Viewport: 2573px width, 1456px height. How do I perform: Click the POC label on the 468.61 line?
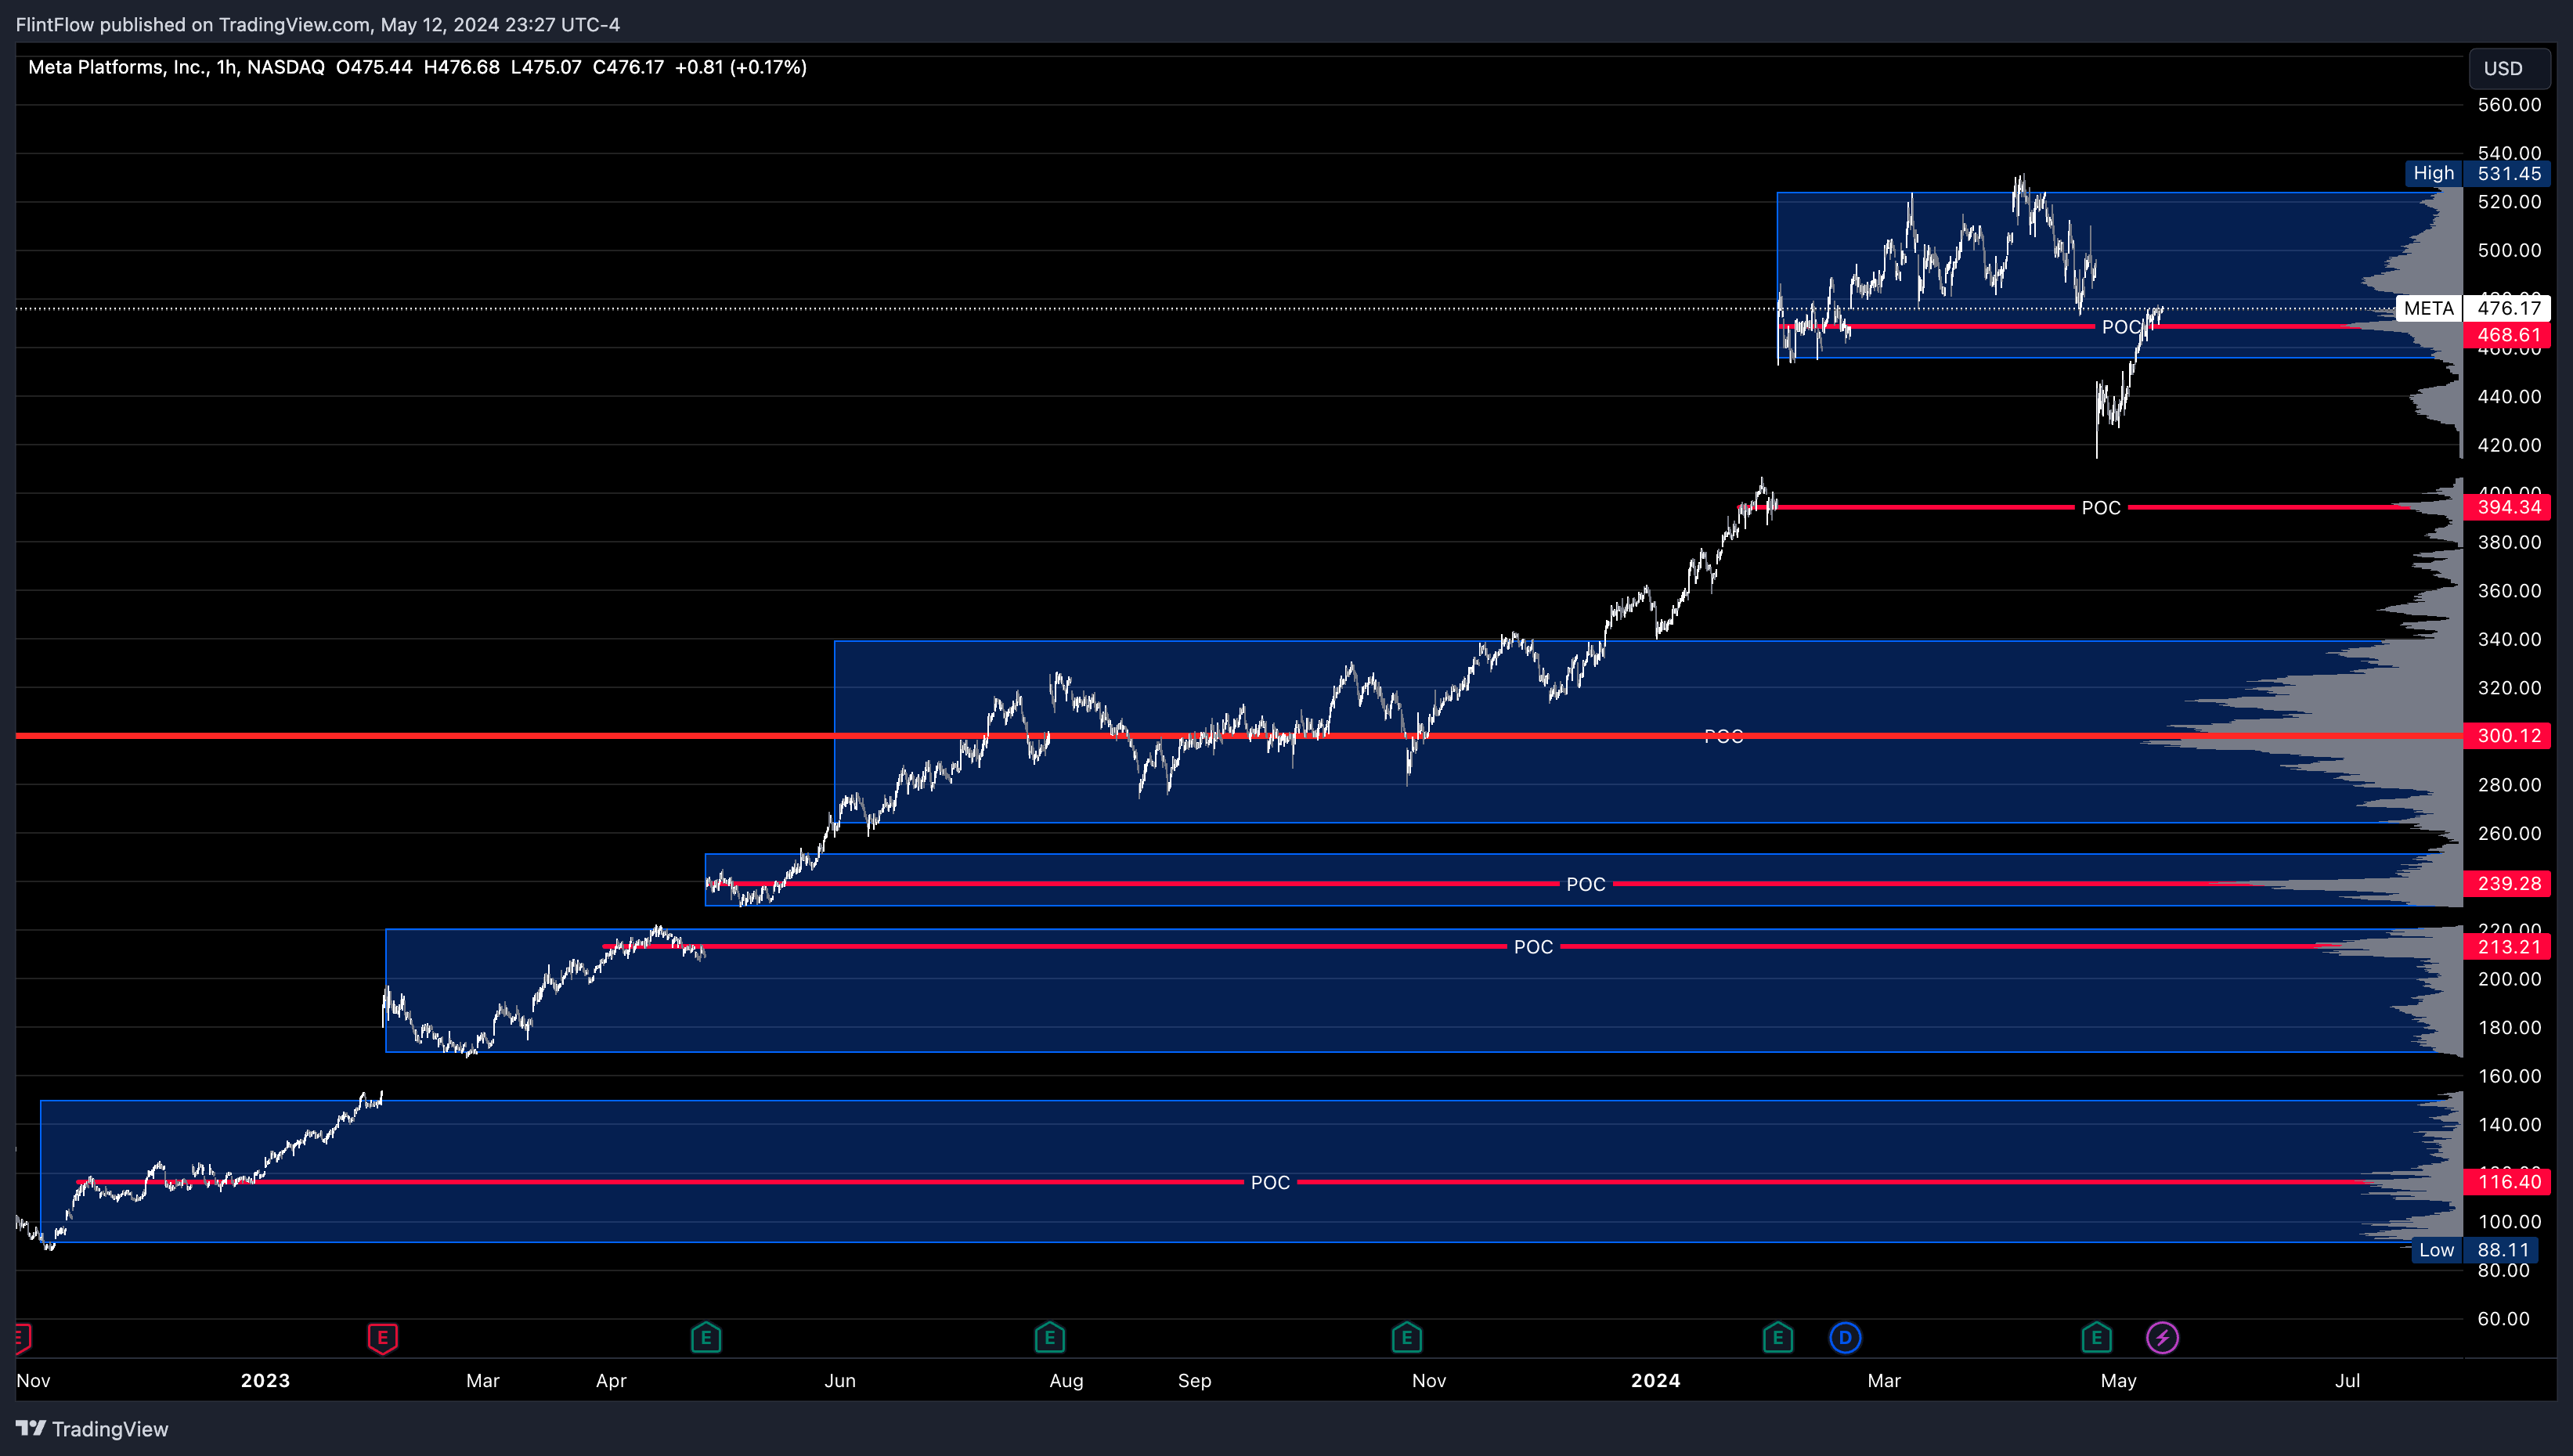click(2120, 327)
